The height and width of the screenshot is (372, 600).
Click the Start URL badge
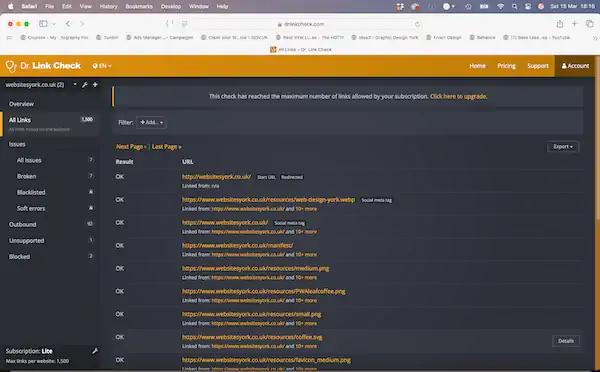266,177
